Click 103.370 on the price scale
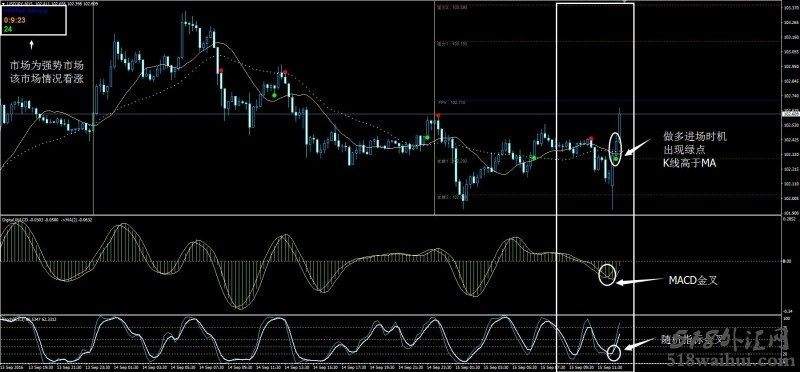Viewport: 800px width, 372px height. 790,7
